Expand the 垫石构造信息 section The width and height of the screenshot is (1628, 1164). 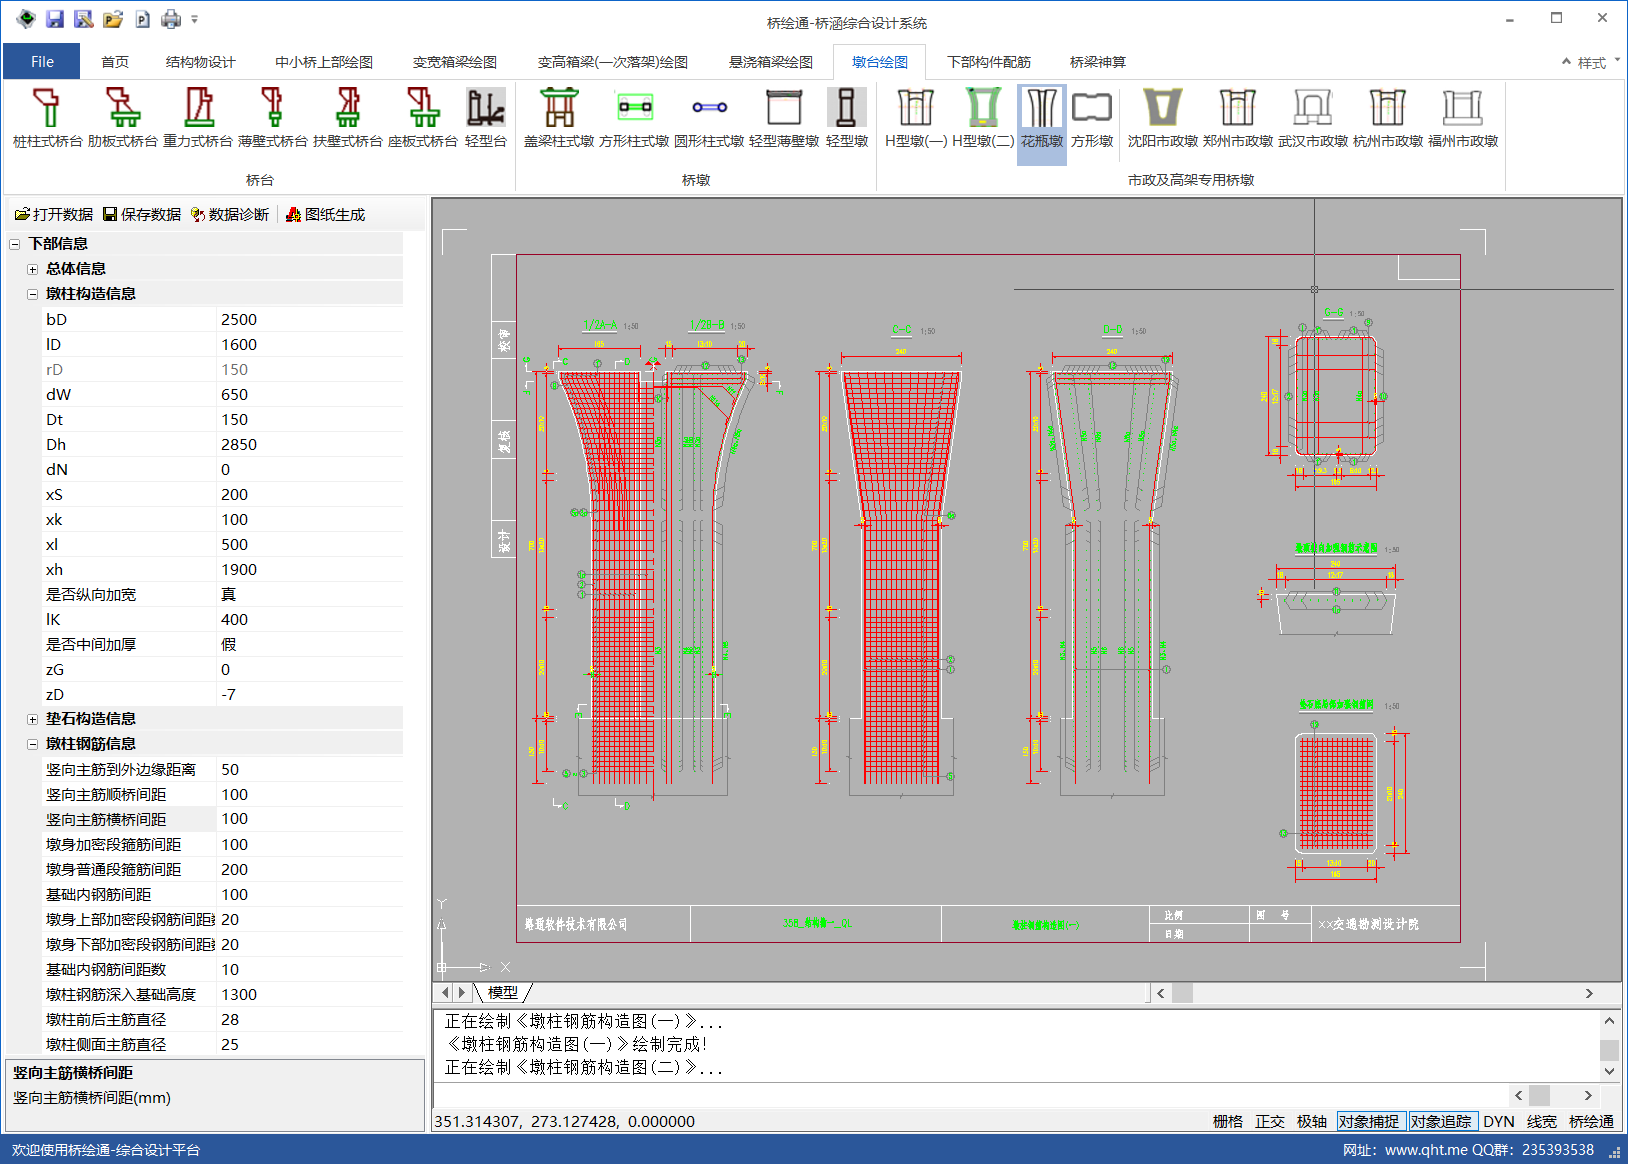[32, 719]
